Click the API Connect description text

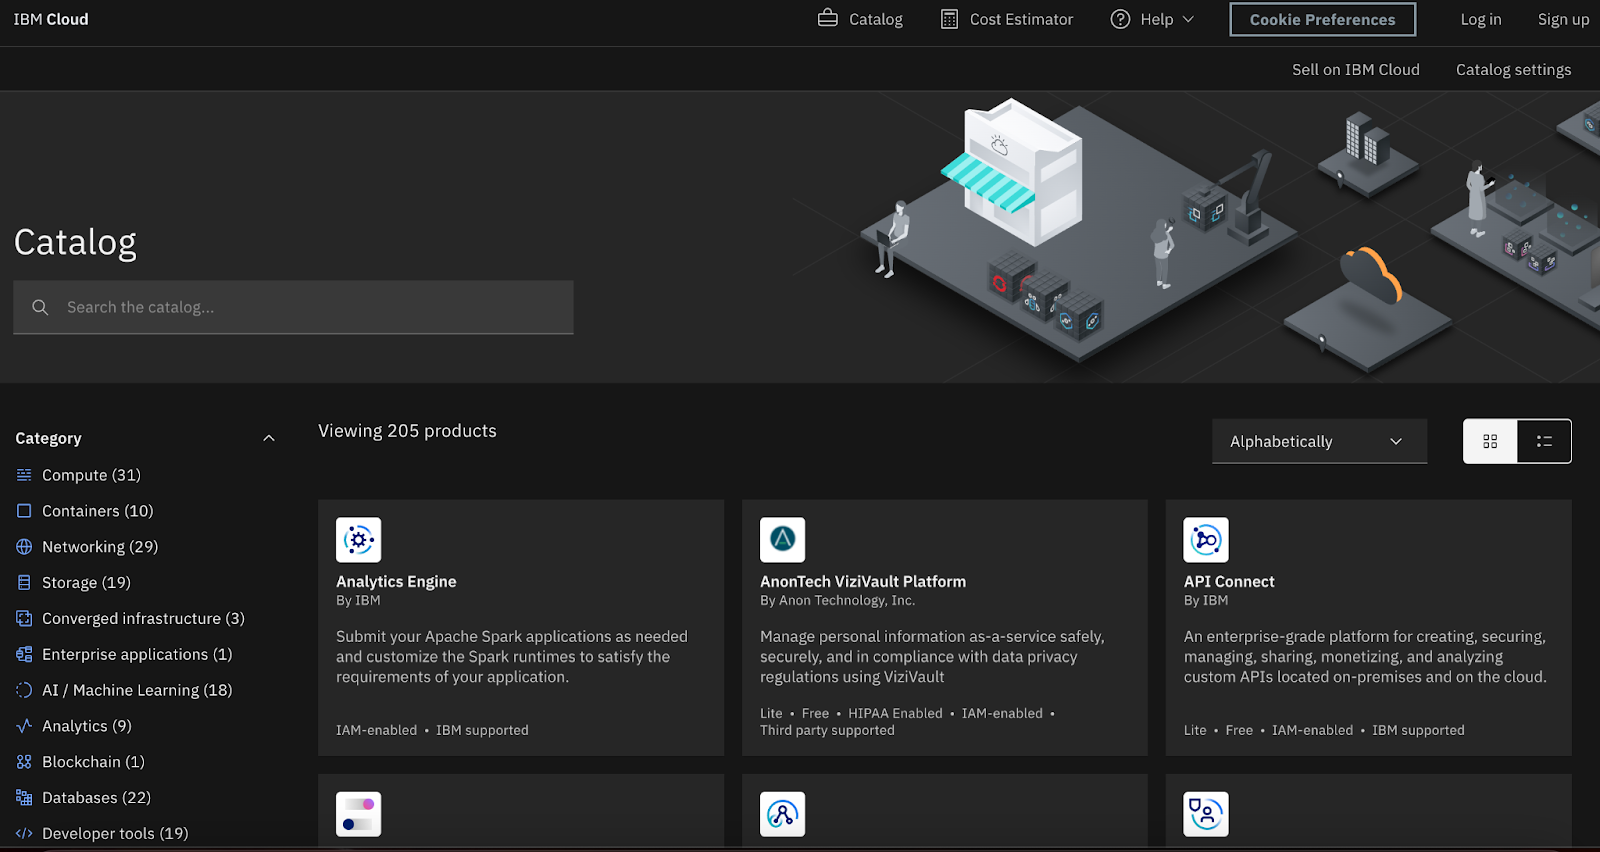[x=1365, y=656]
